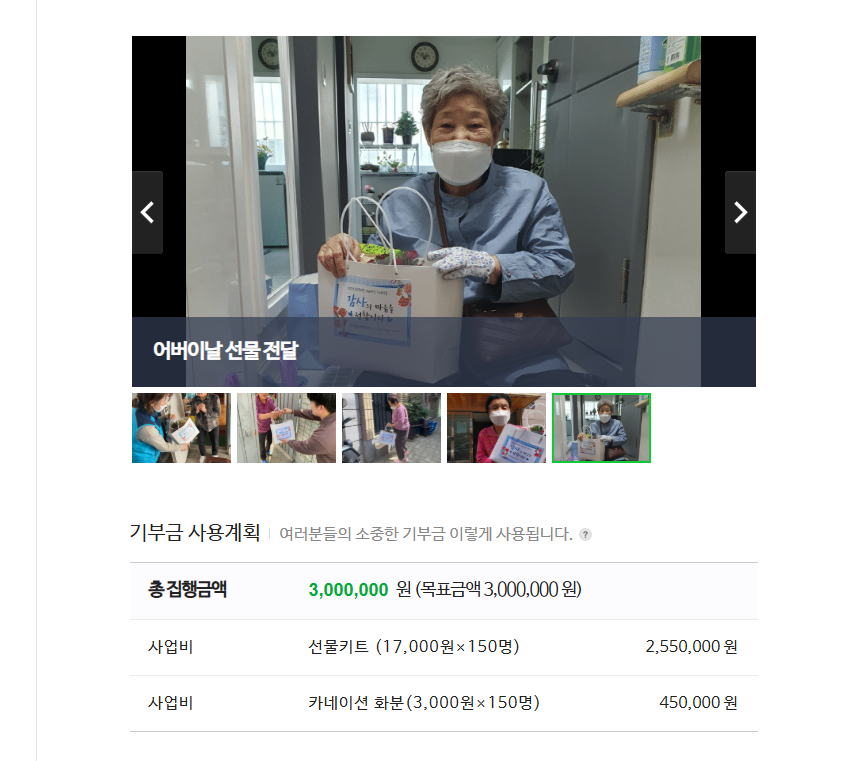This screenshot has width=850, height=761.
Task: Click the 사업비 label in the 선물키트 row
Action: [170, 647]
